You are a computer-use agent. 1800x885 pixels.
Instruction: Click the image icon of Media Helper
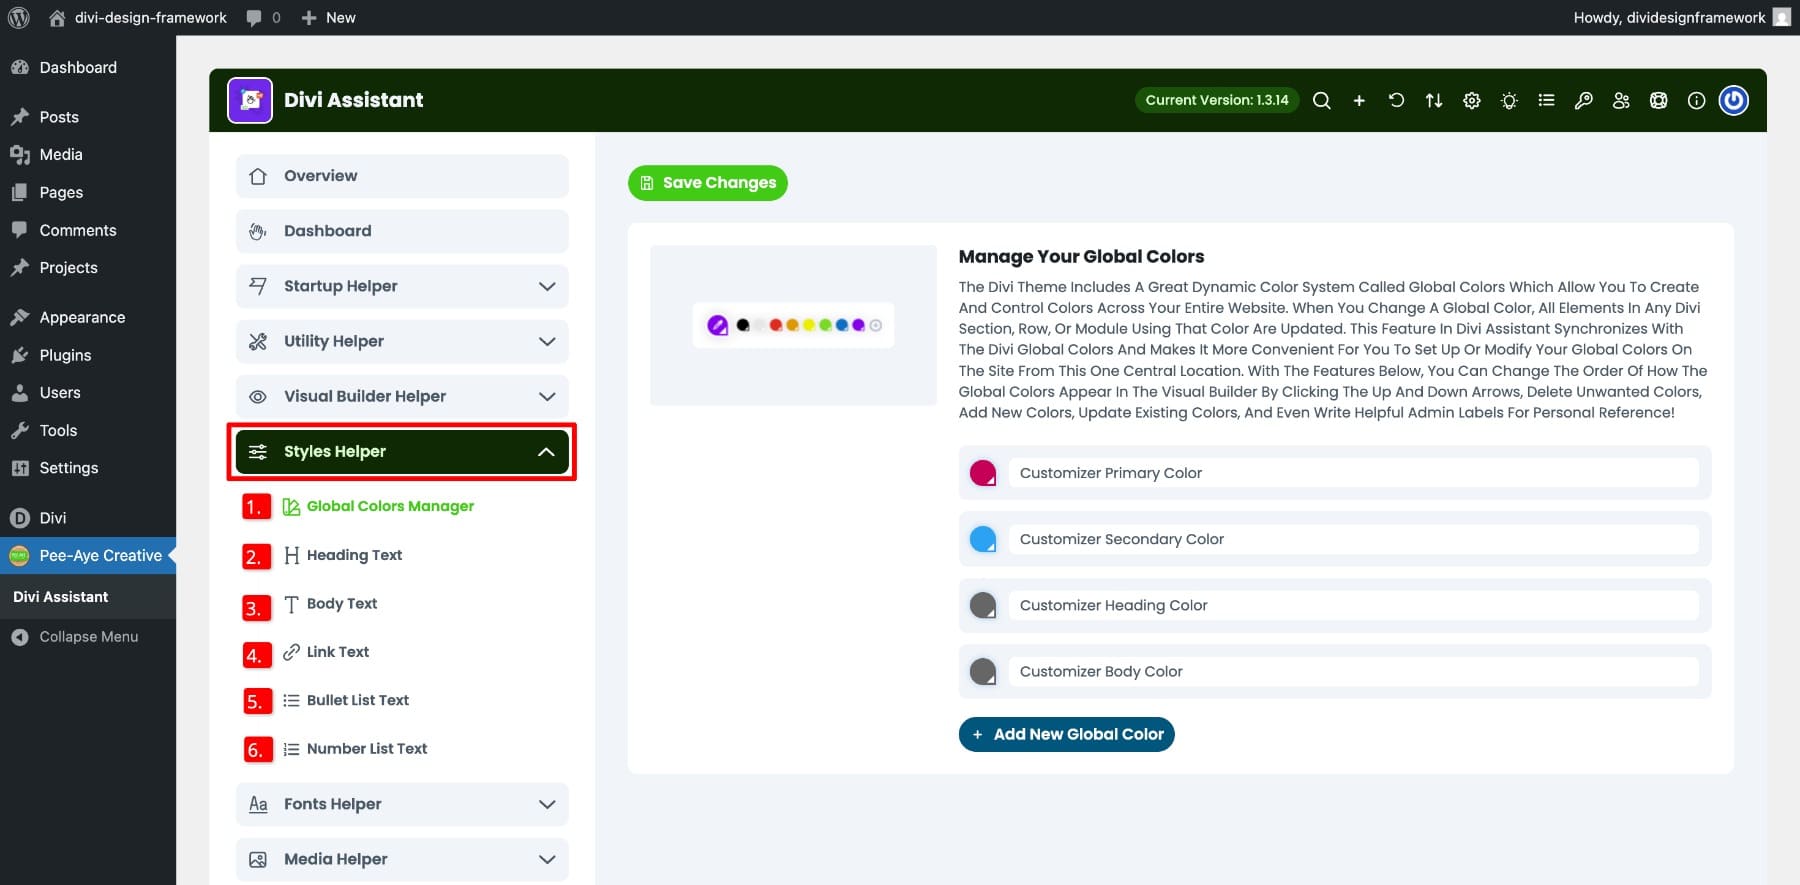coord(258,860)
